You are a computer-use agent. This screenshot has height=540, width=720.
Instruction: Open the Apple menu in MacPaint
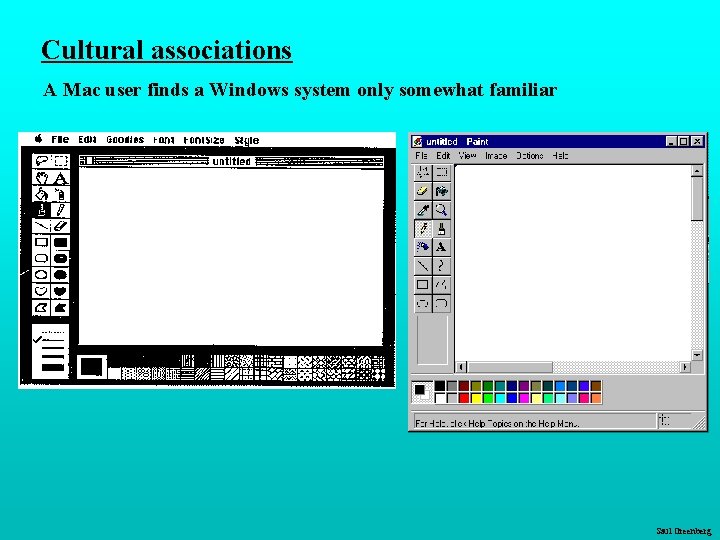point(39,139)
